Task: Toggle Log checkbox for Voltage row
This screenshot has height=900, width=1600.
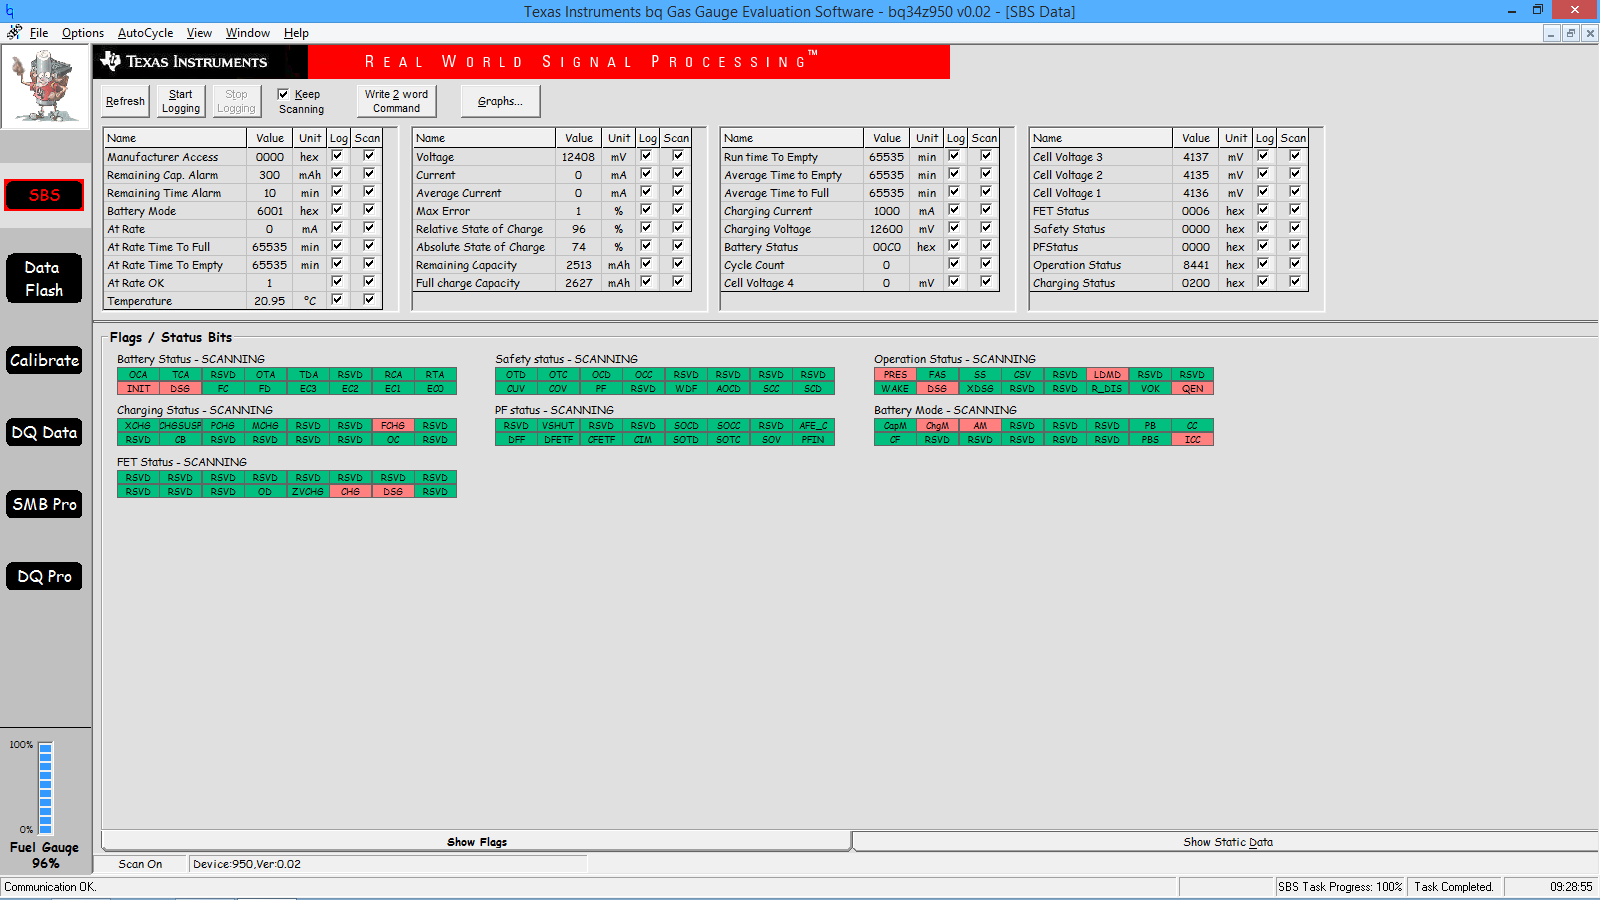Action: click(646, 156)
